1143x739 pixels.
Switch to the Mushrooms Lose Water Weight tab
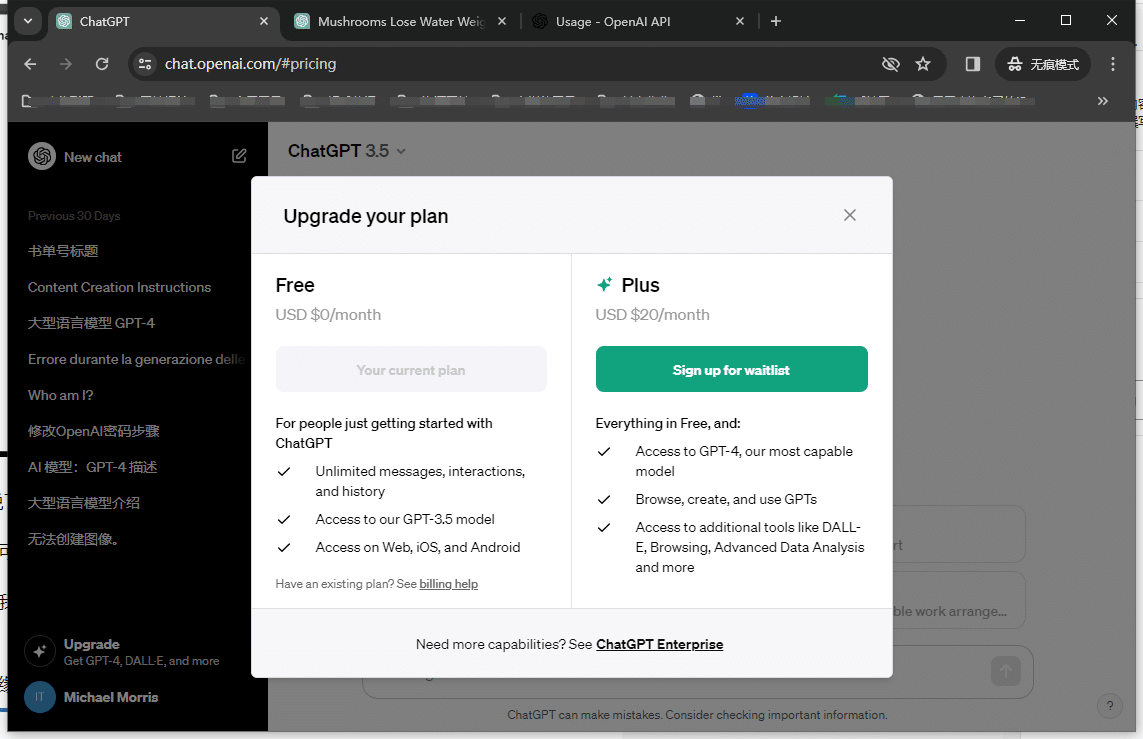click(x=400, y=21)
